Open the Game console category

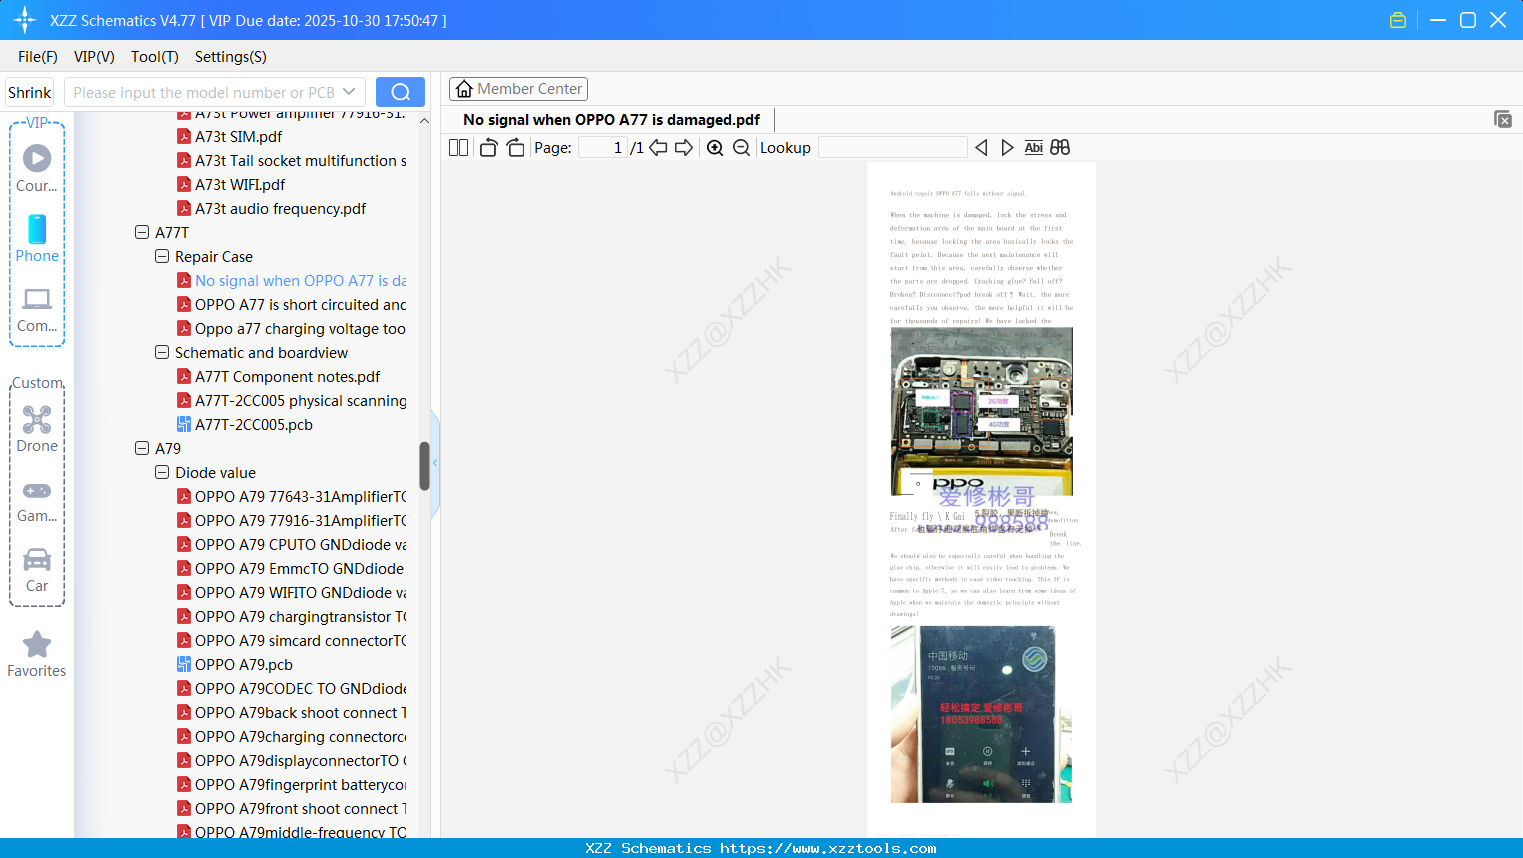point(37,500)
